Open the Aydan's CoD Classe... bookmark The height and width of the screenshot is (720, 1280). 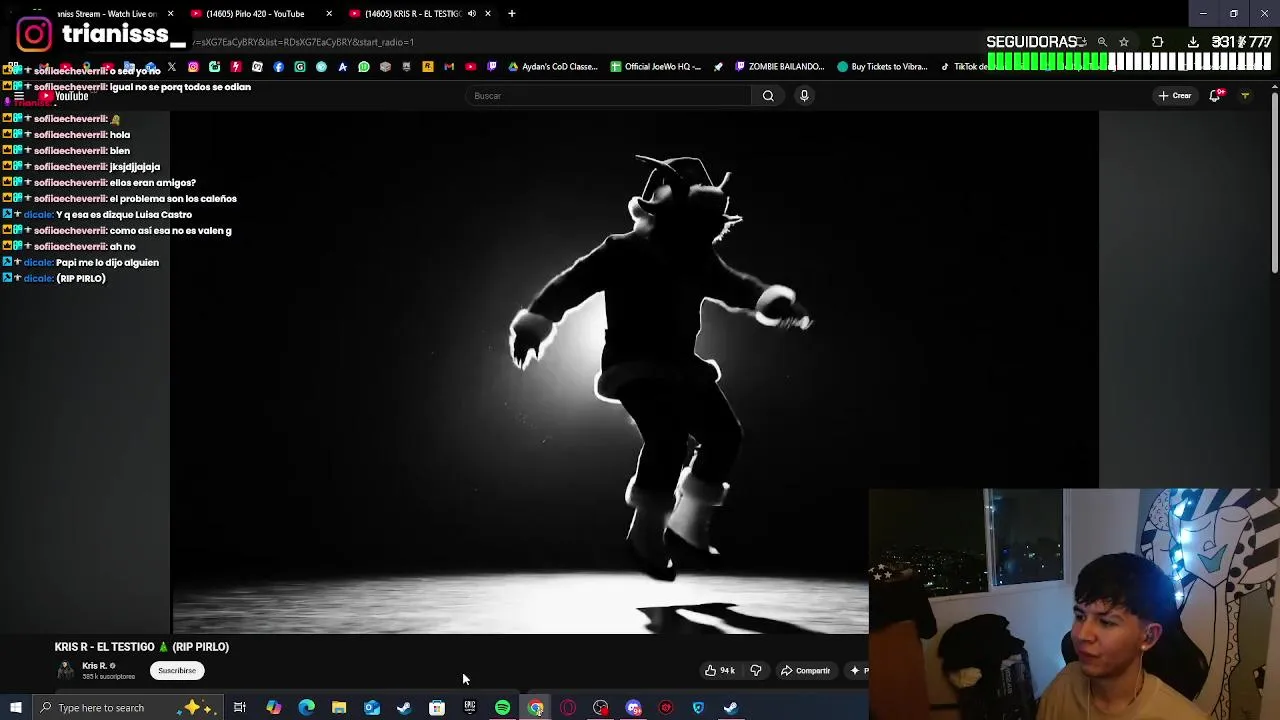tap(553, 67)
